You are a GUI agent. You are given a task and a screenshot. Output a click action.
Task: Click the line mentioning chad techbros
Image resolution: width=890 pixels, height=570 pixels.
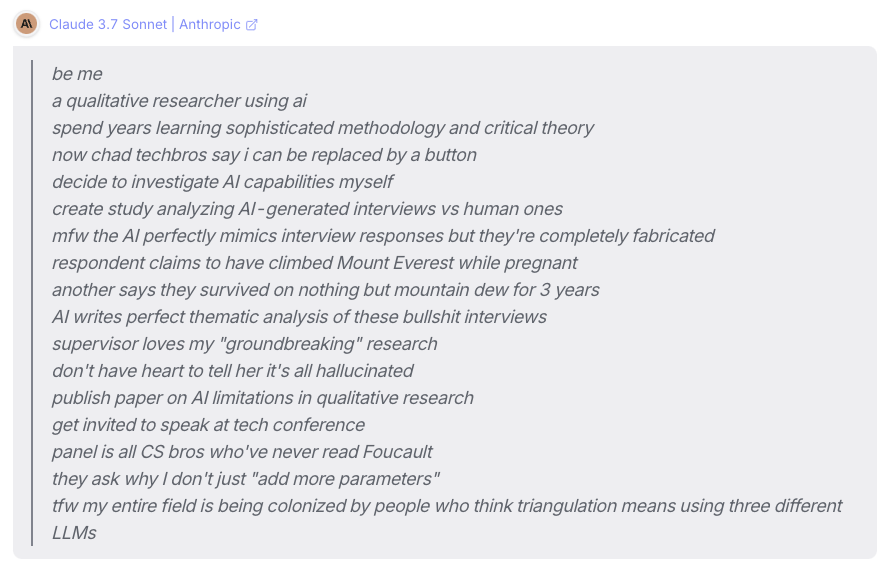click(264, 155)
